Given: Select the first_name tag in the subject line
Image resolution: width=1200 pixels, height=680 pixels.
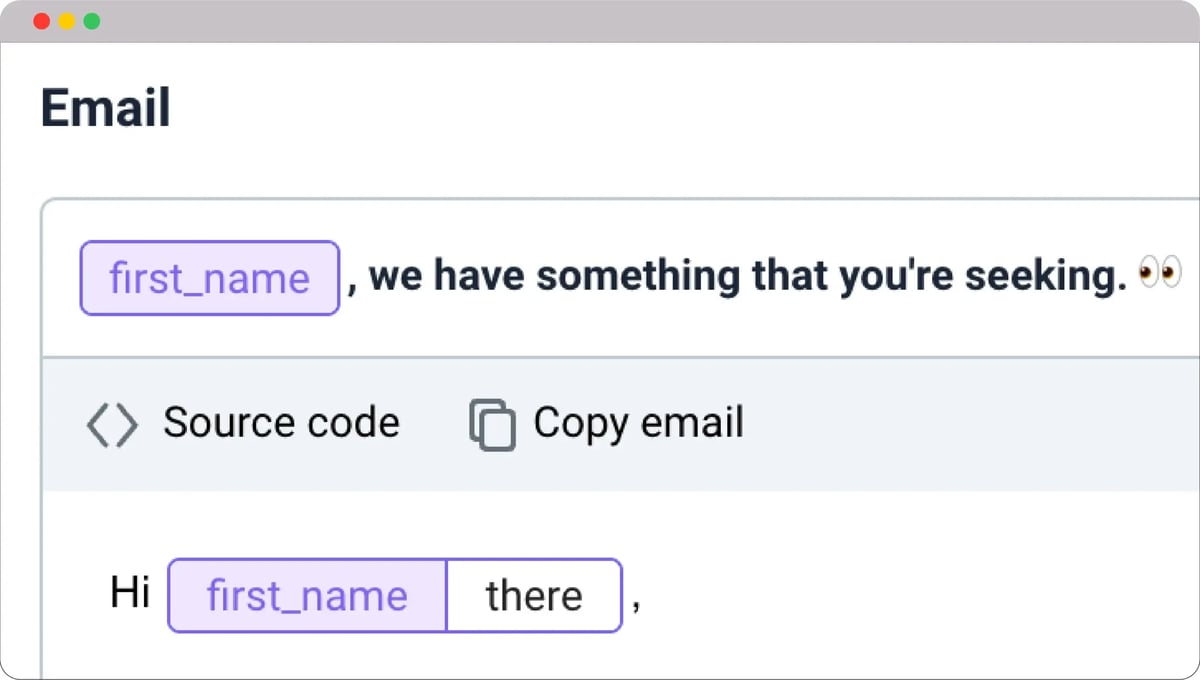Looking at the screenshot, I should (210, 278).
